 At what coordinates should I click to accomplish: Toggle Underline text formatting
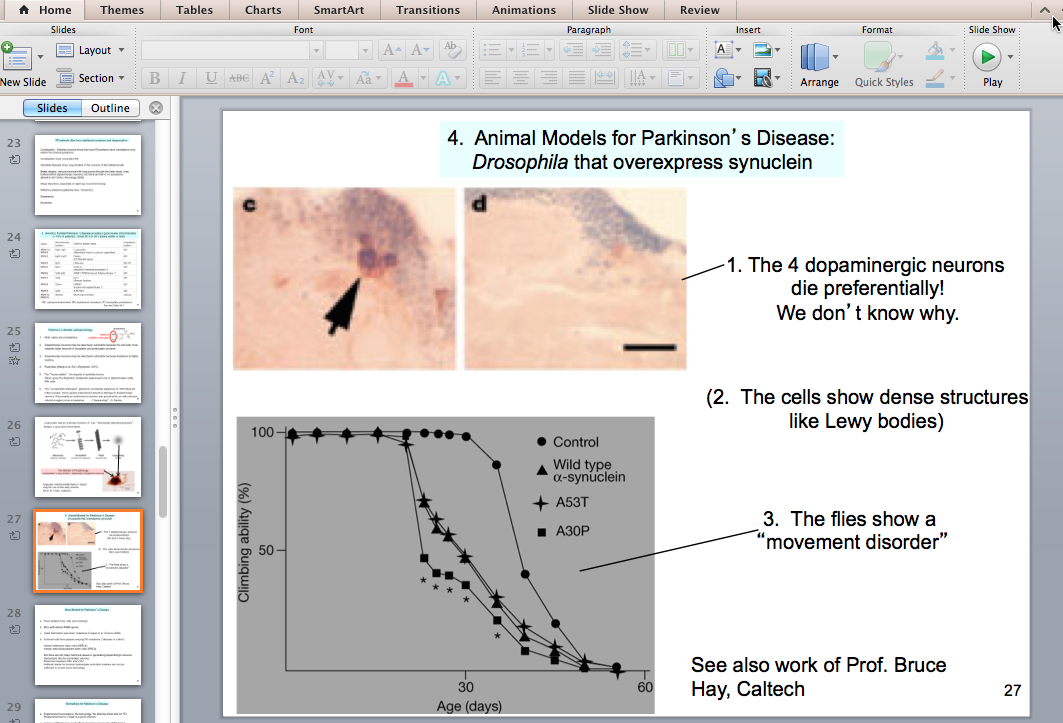point(211,78)
